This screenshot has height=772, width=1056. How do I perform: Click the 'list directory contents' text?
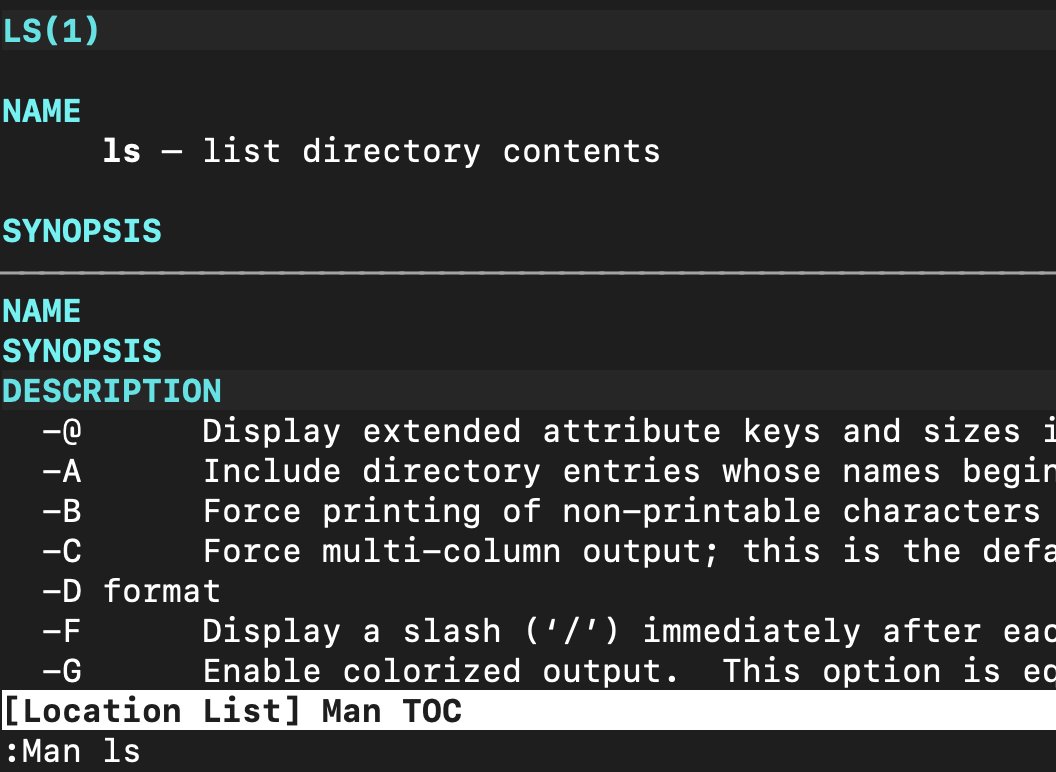431,152
